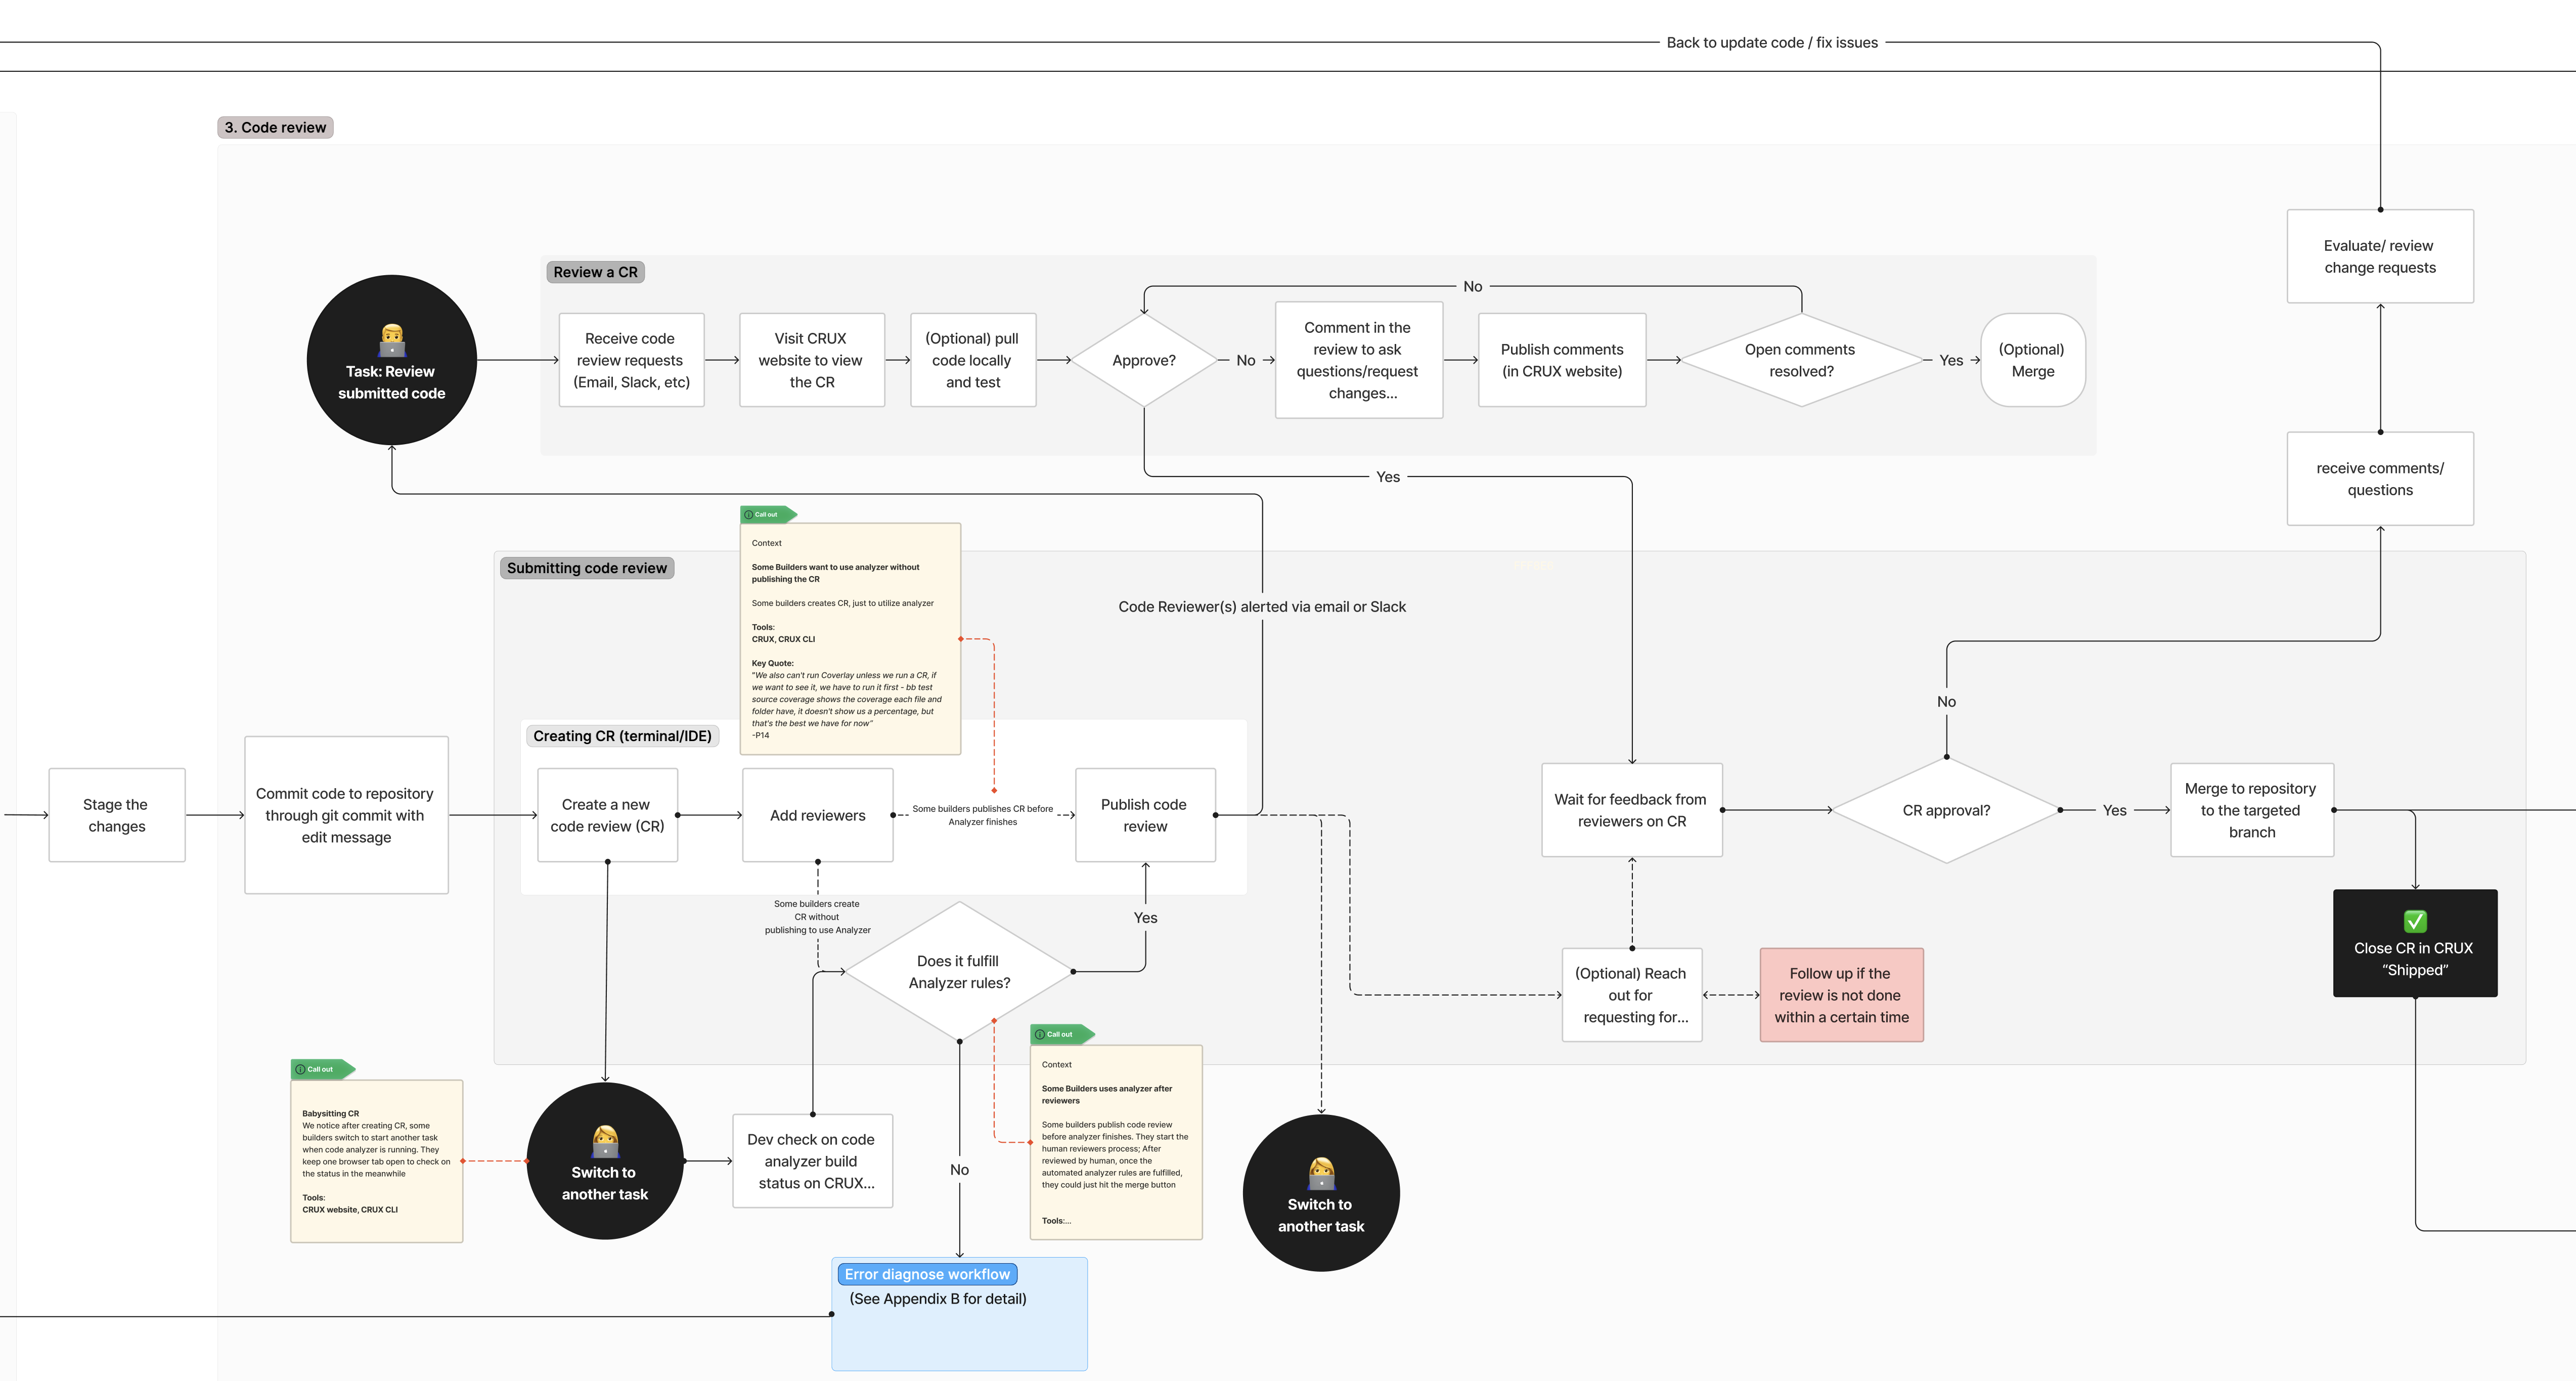Screen dimensions: 2576x1381
Task: Click the CR approval? decision diamond
Action: click(1946, 810)
